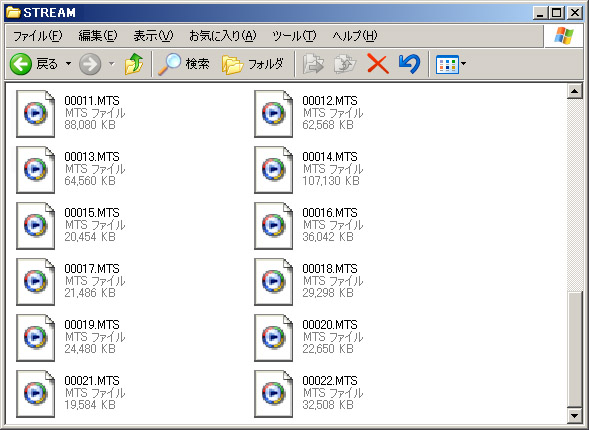This screenshot has width=589, height=430.
Task: Open the Views dropdown button
Action: click(451, 64)
